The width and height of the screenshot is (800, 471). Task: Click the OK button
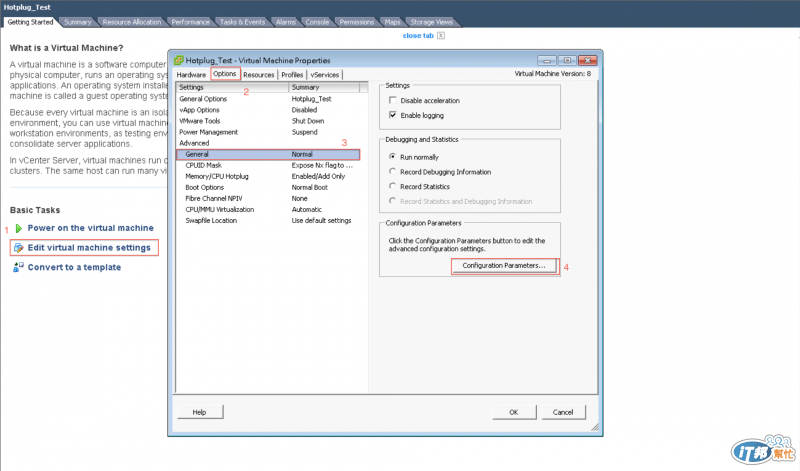pyautogui.click(x=514, y=412)
